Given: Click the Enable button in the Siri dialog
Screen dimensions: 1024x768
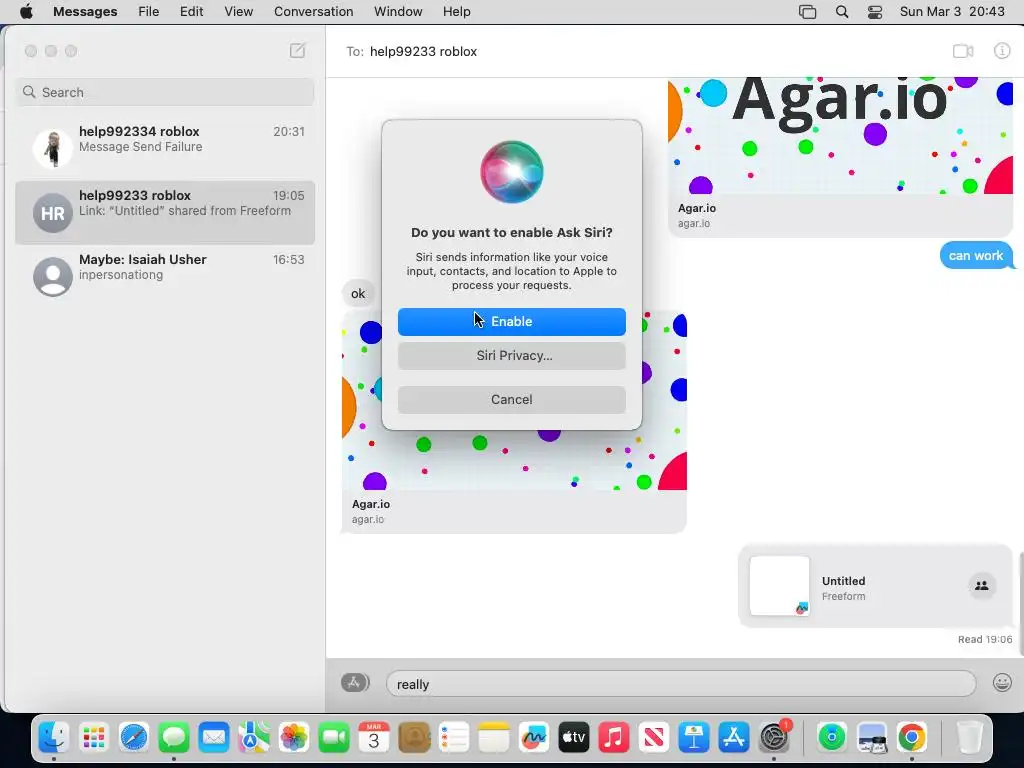Looking at the screenshot, I should pos(511,321).
